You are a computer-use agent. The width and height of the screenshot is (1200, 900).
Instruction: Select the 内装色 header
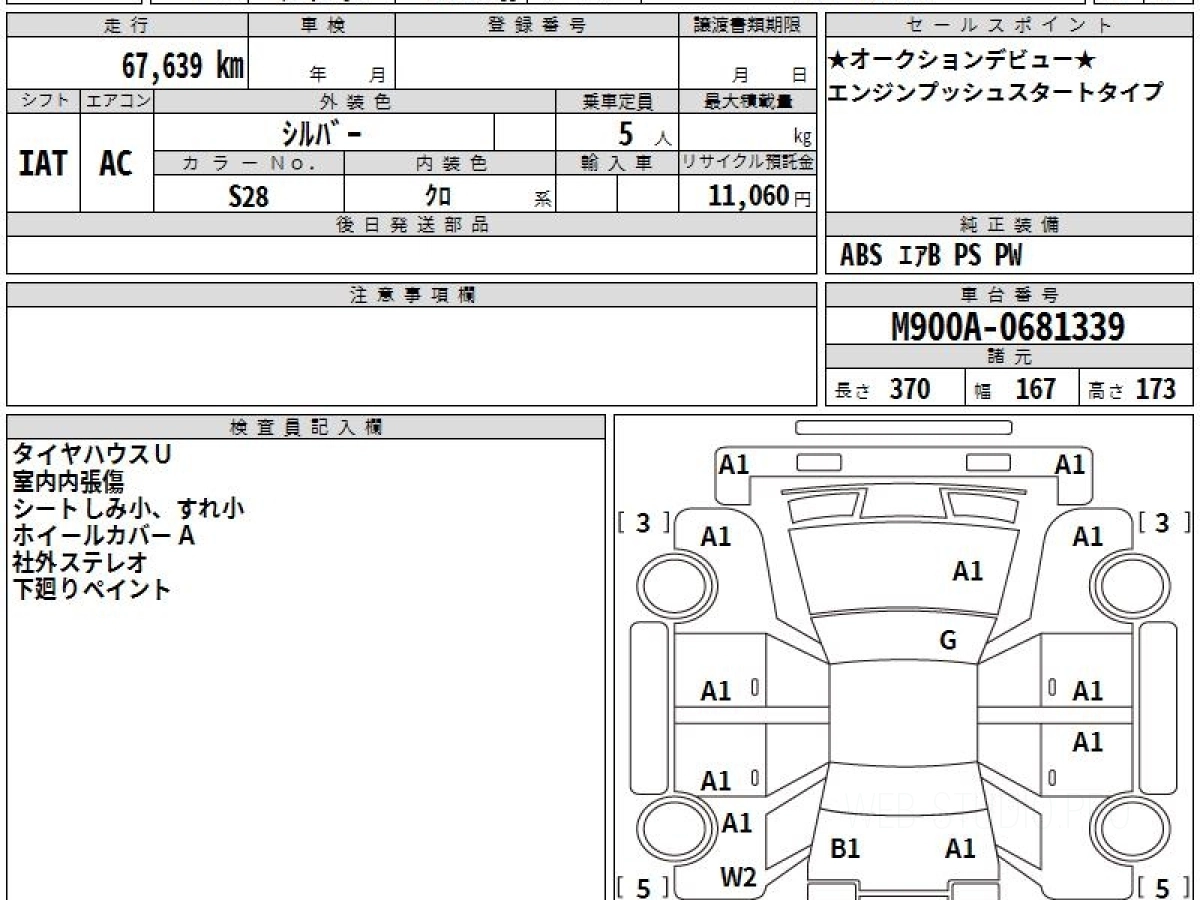(450, 163)
